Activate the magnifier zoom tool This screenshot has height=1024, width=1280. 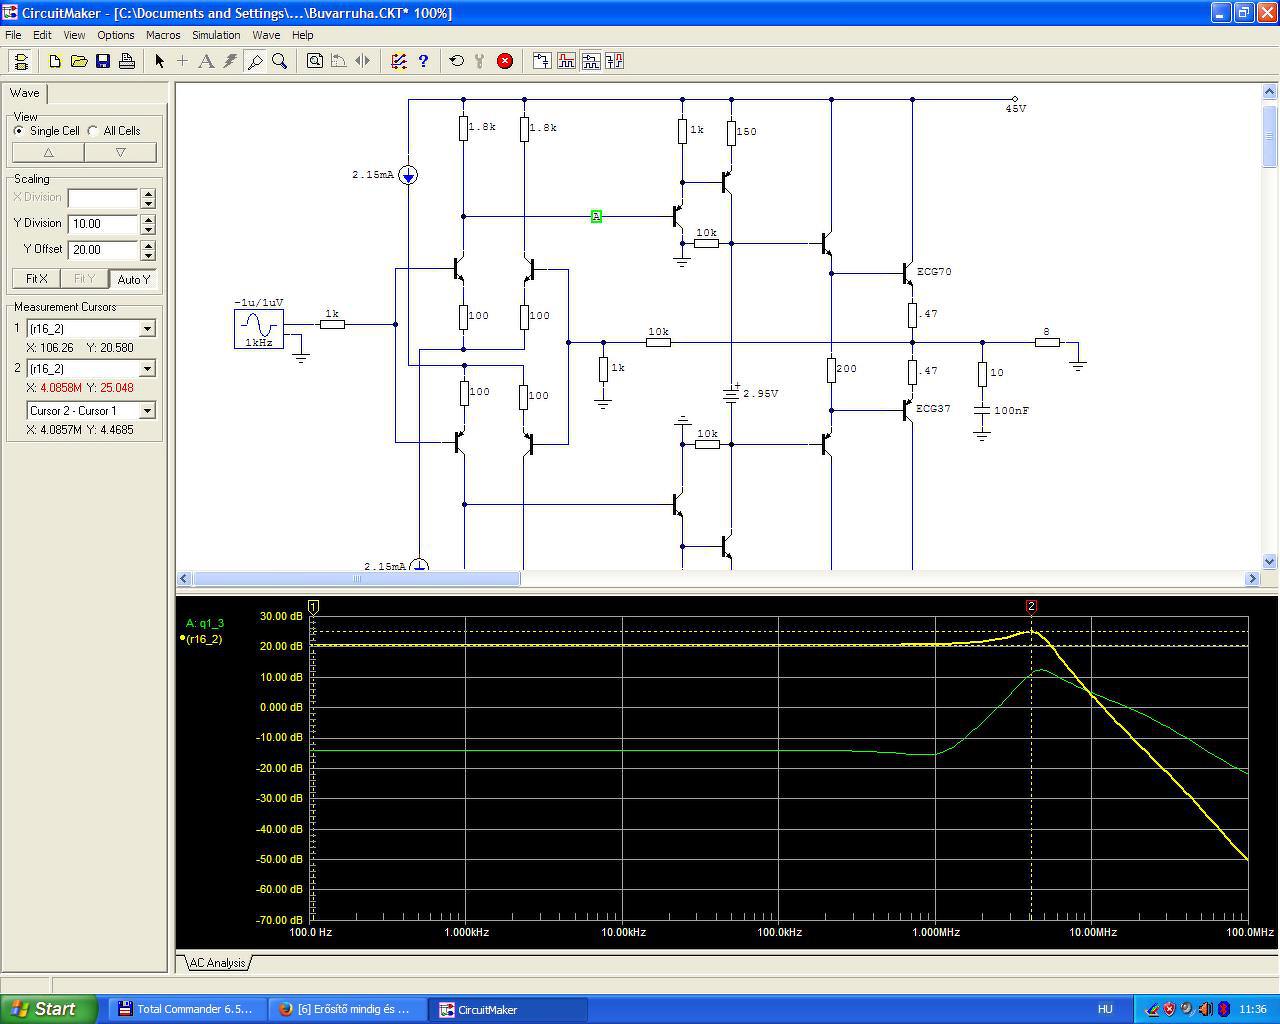pos(280,61)
